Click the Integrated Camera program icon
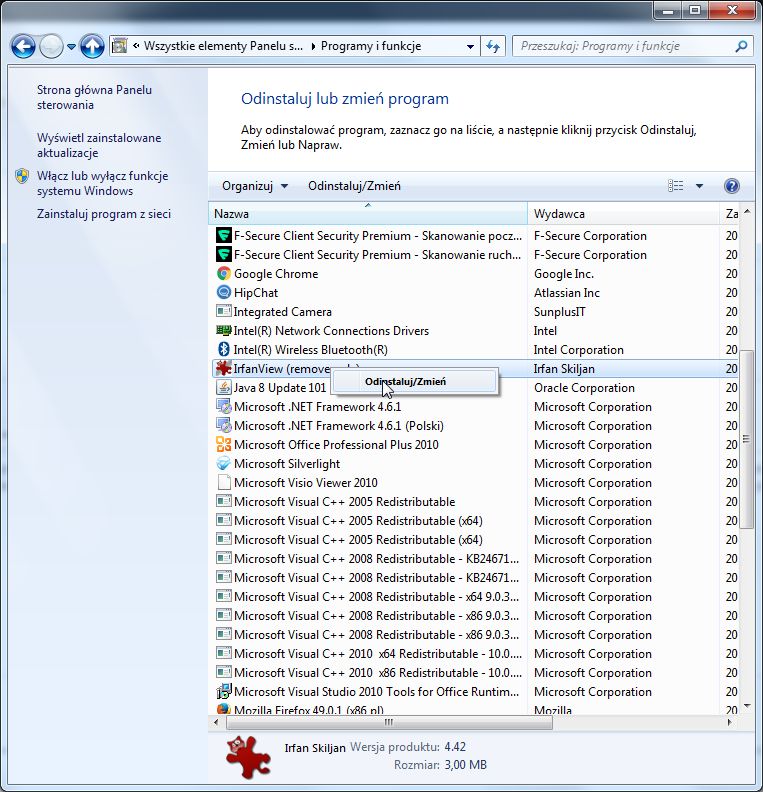 (224, 311)
